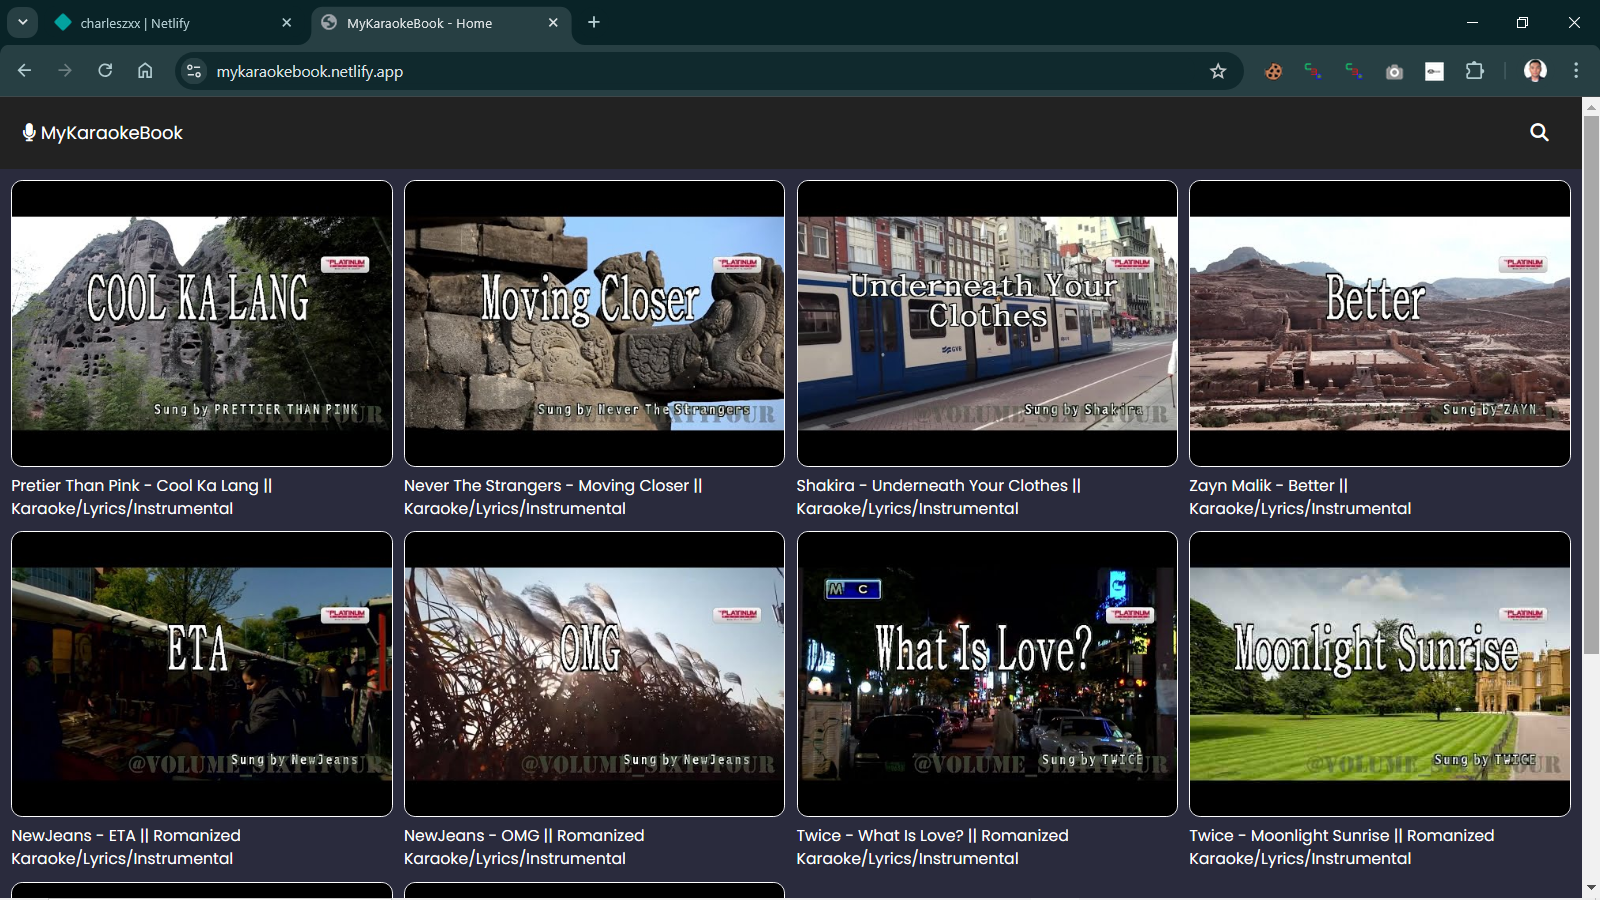Close the MyKaraokeBook Home tab
Viewport: 1600px width, 900px height.
coord(553,23)
